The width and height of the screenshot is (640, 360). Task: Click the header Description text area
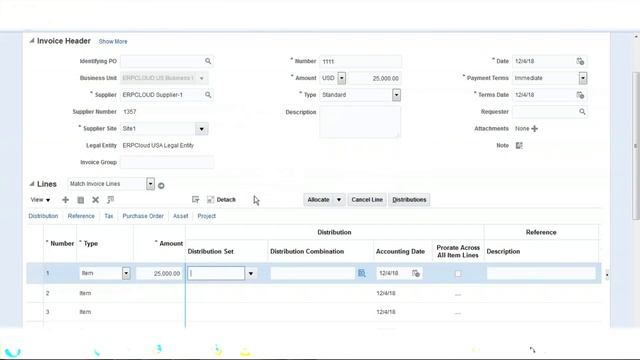pyautogui.click(x=360, y=122)
